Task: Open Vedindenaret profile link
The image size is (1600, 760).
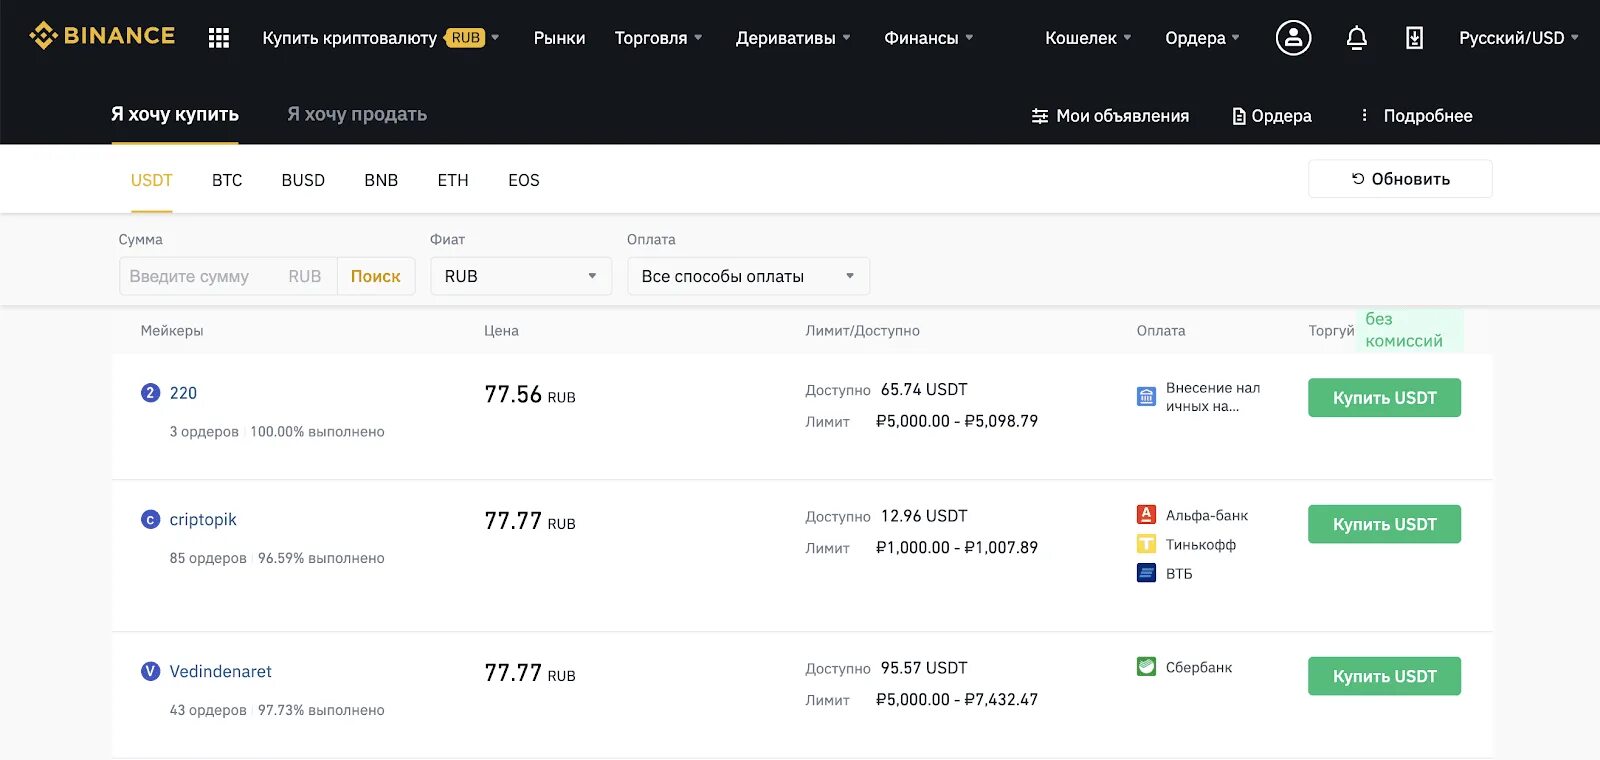Action: tap(220, 671)
